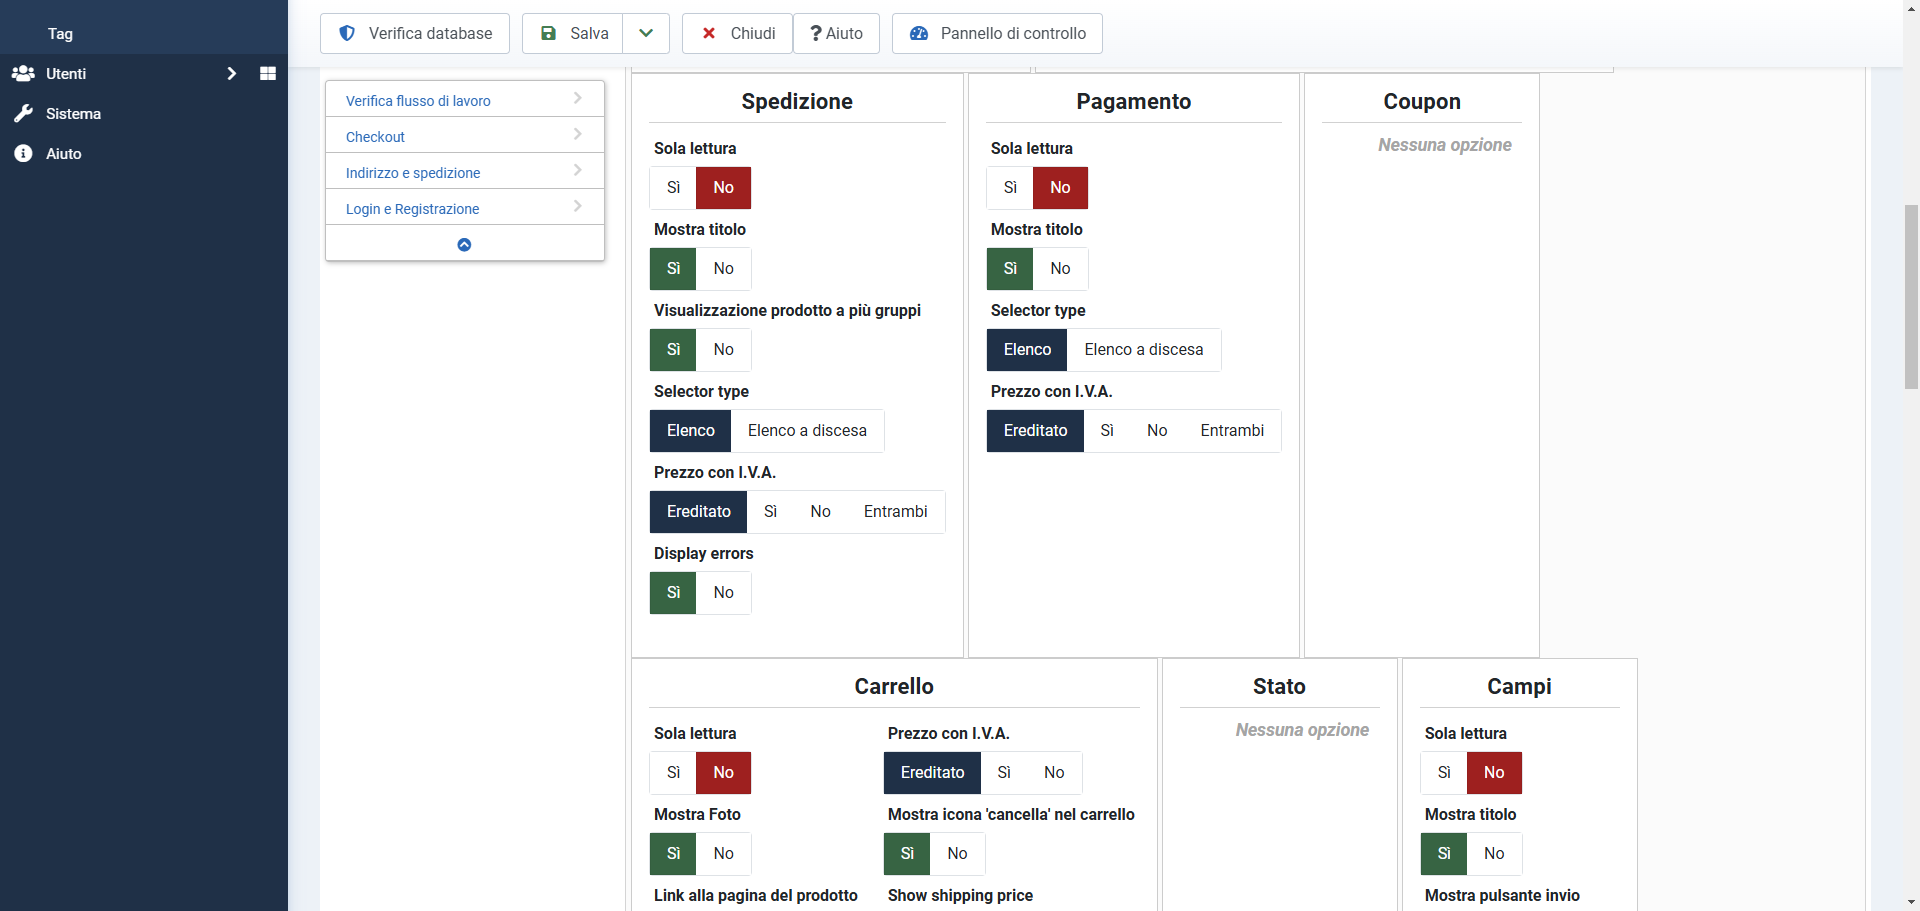Open Login e Registrazione link
Viewport: 1920px width, 911px height.
point(412,209)
